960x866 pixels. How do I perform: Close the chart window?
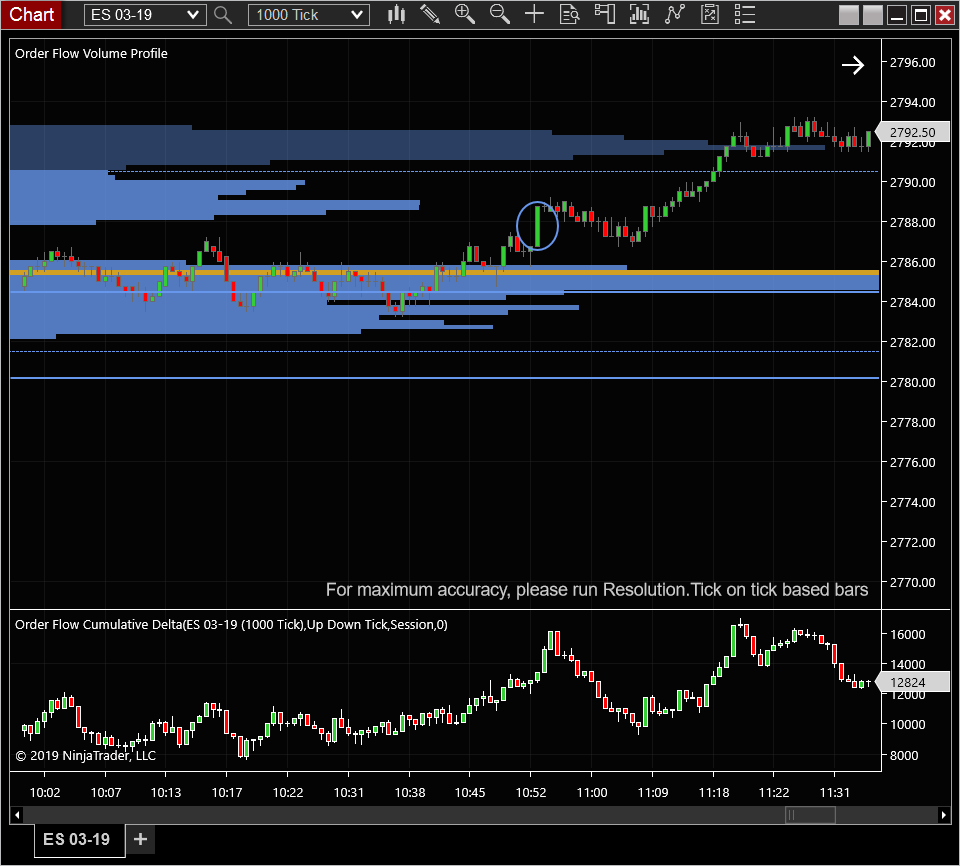click(x=945, y=15)
